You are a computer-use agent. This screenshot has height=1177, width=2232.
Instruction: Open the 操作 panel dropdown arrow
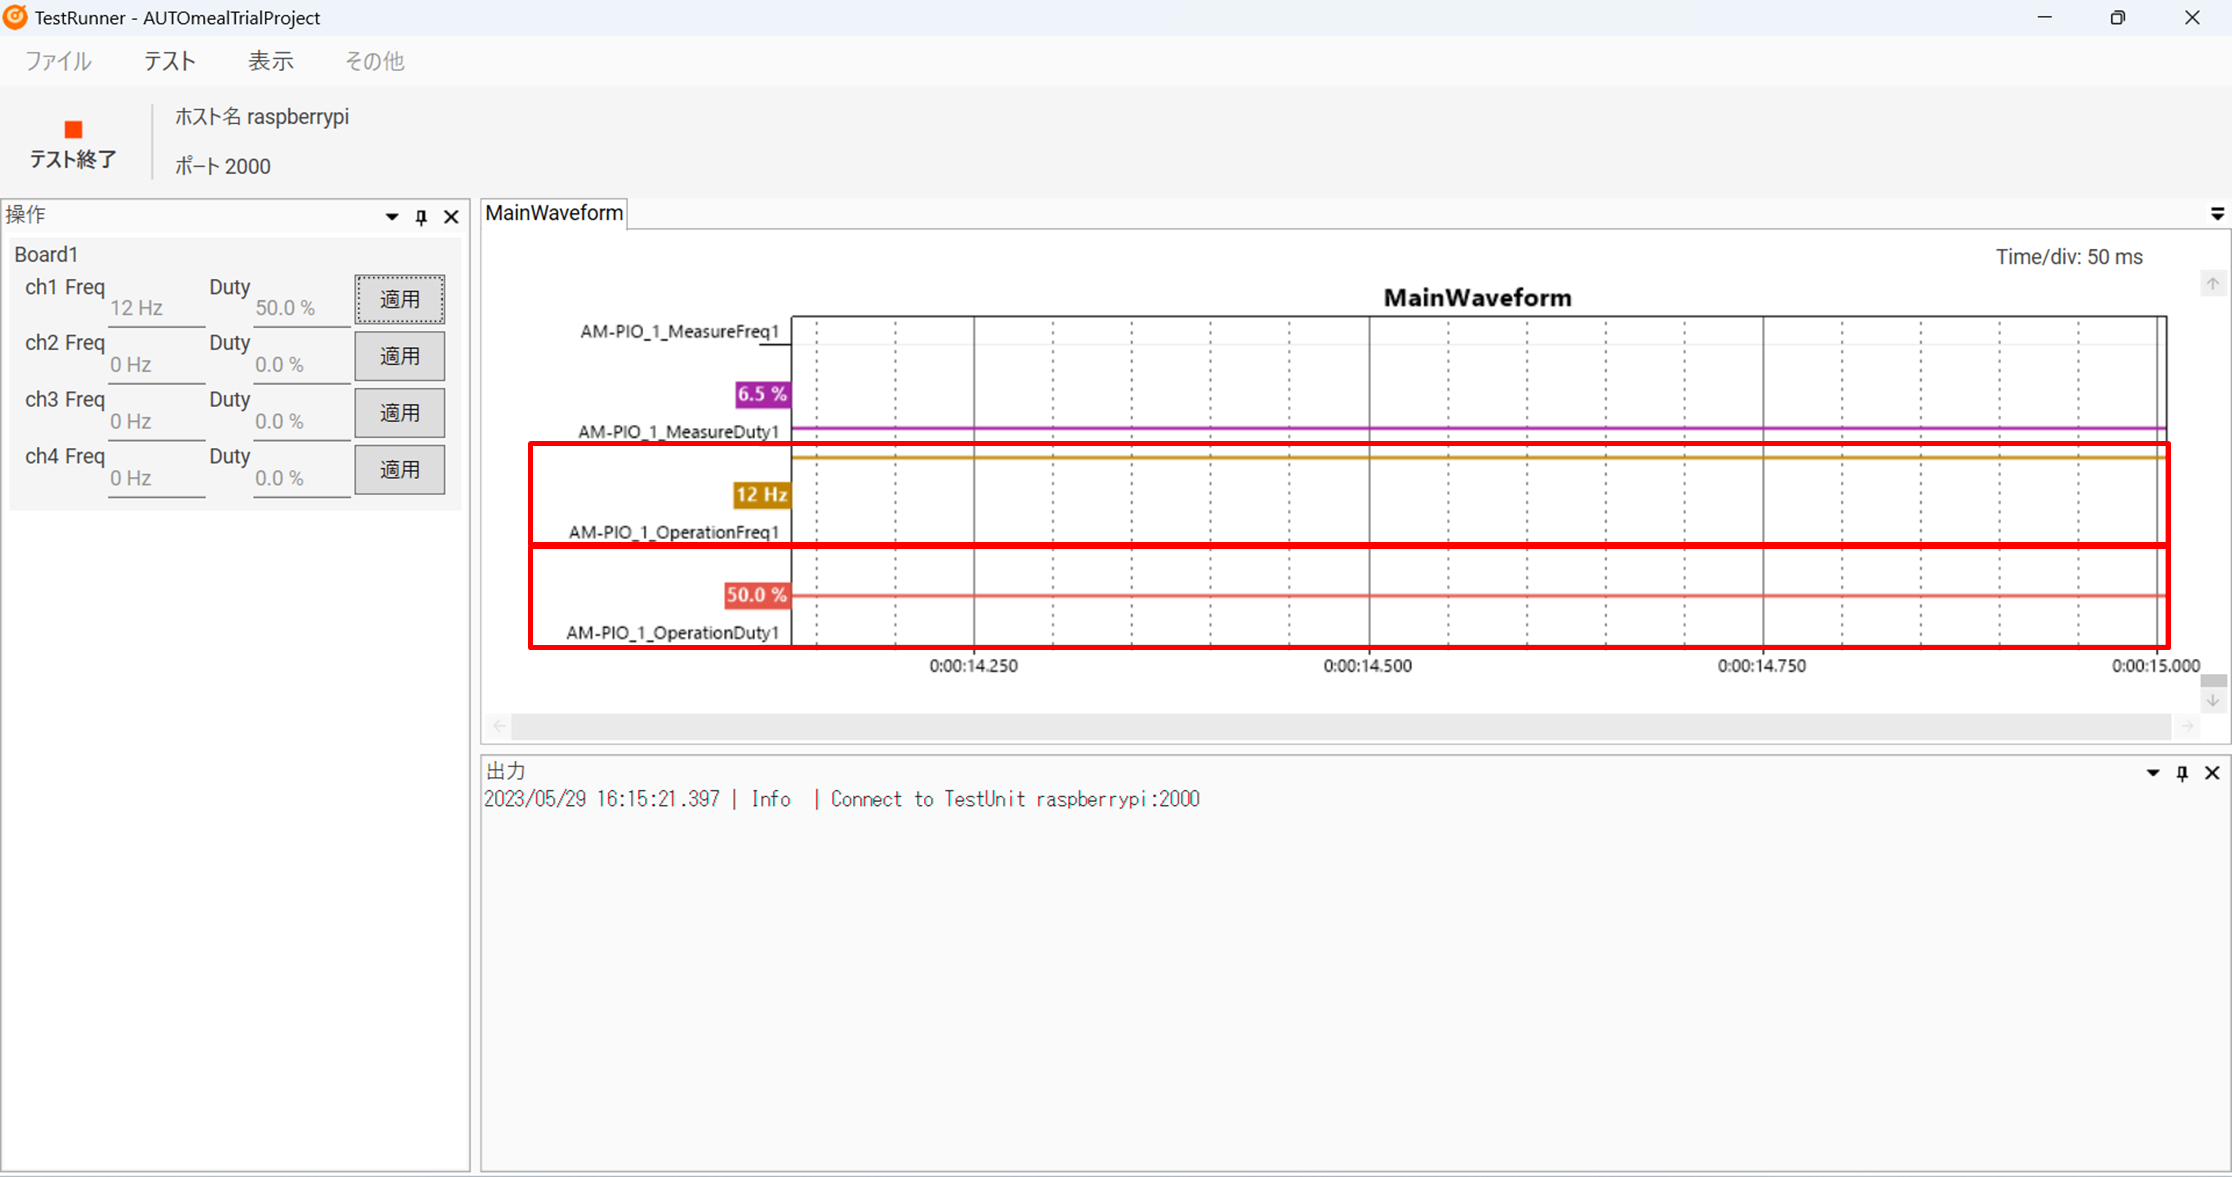click(x=392, y=217)
